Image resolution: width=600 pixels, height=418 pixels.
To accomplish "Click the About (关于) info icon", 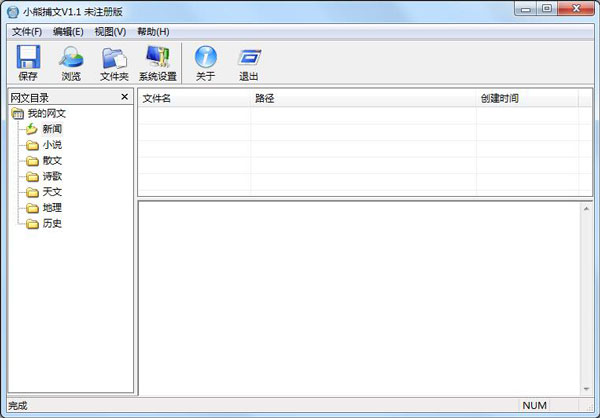I will point(205,57).
